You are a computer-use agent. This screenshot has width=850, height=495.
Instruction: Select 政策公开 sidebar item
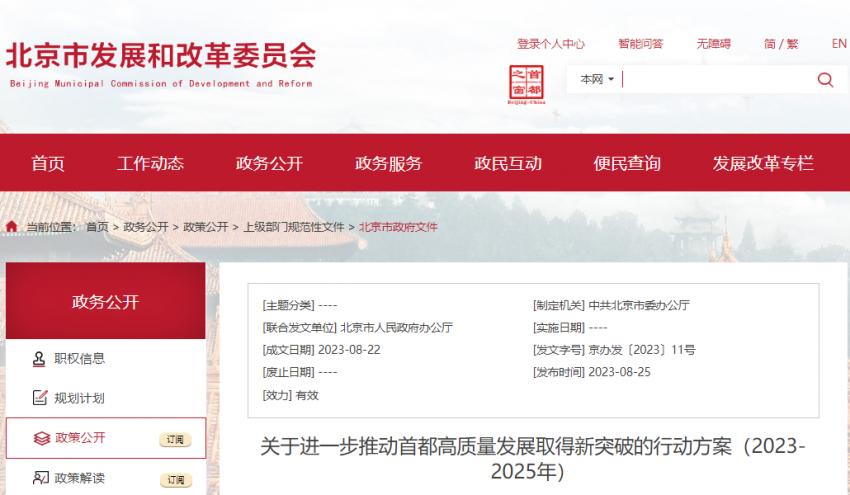click(106, 438)
